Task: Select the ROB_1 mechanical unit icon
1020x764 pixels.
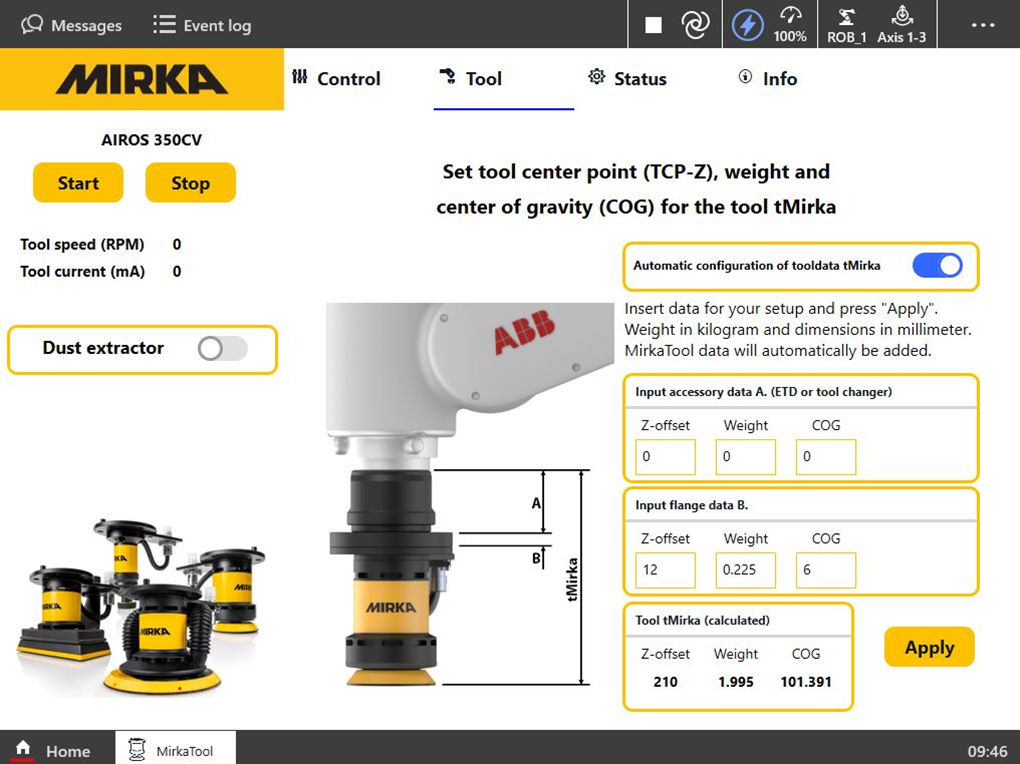Action: (845, 23)
